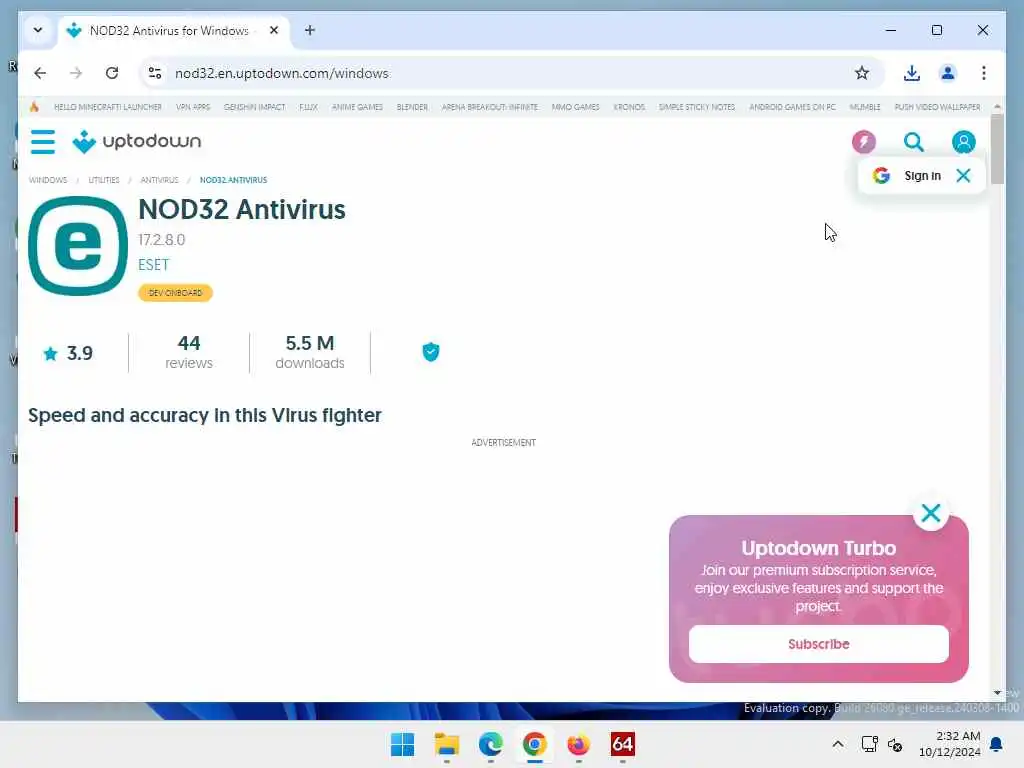Viewport: 1024px width, 768px height.
Task: Click the address bar URL
Action: 281,73
